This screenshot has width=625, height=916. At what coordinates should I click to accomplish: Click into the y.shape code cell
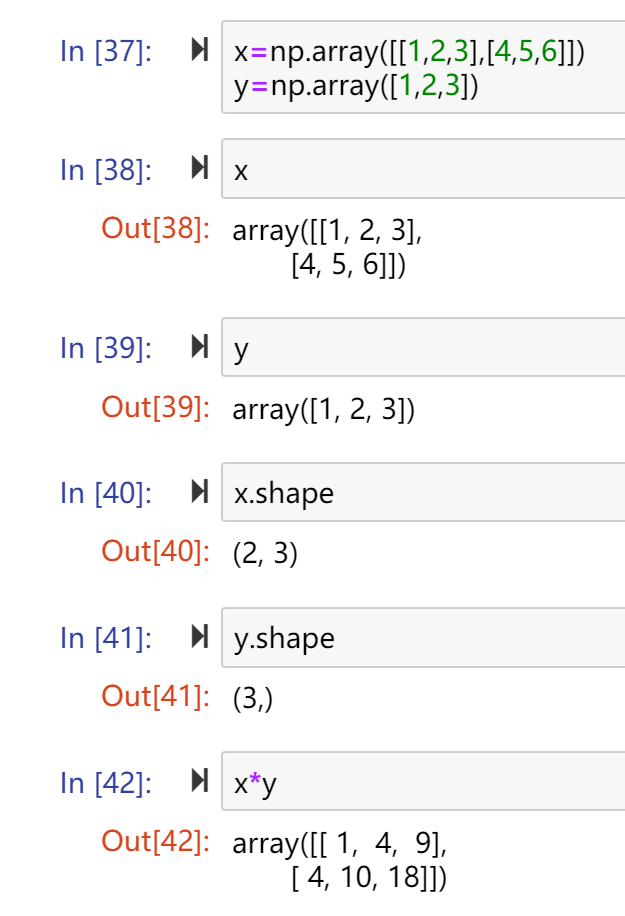(x=423, y=637)
